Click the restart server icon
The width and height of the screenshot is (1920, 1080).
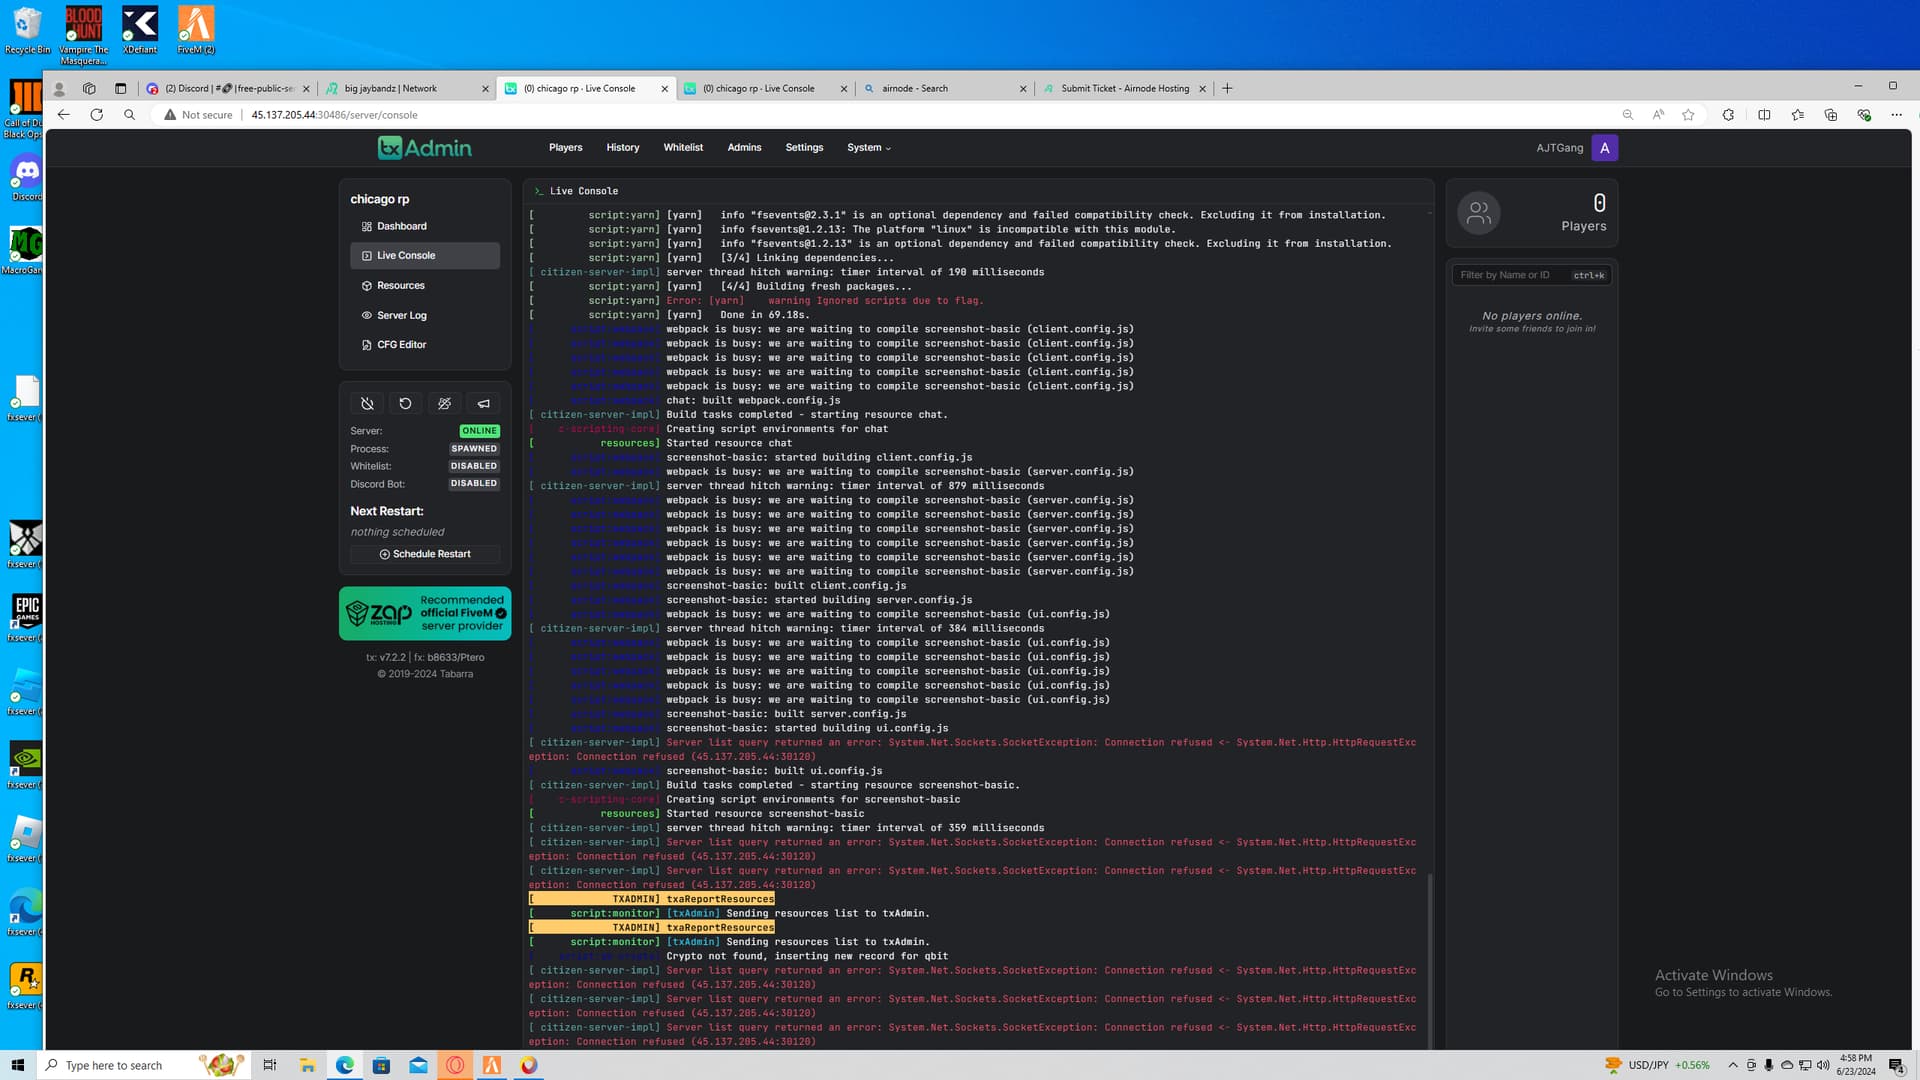(x=405, y=403)
